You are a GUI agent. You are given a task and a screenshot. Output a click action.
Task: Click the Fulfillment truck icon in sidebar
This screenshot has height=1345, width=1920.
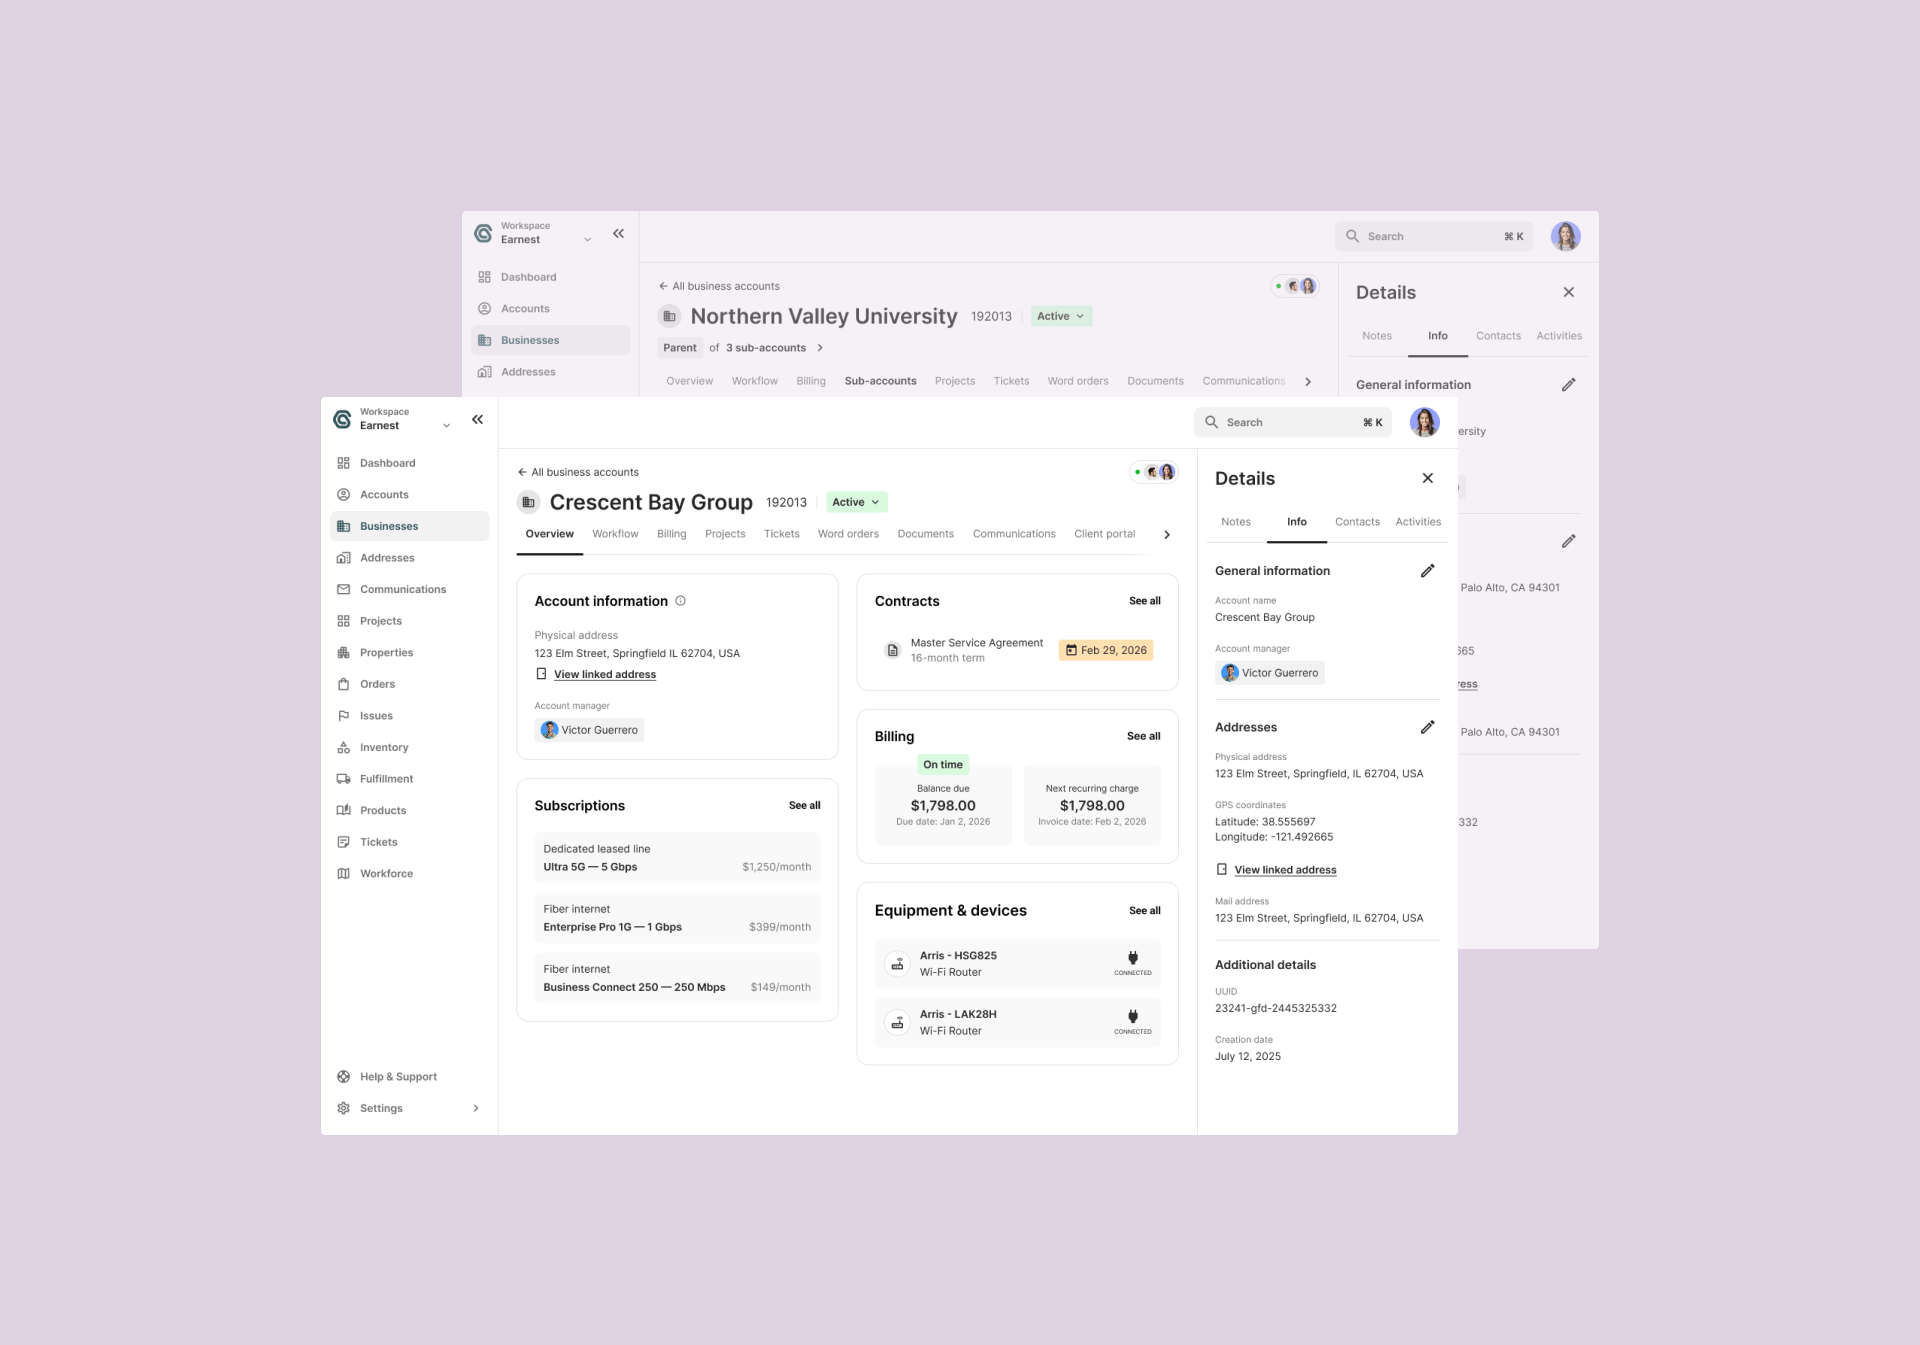click(x=344, y=779)
